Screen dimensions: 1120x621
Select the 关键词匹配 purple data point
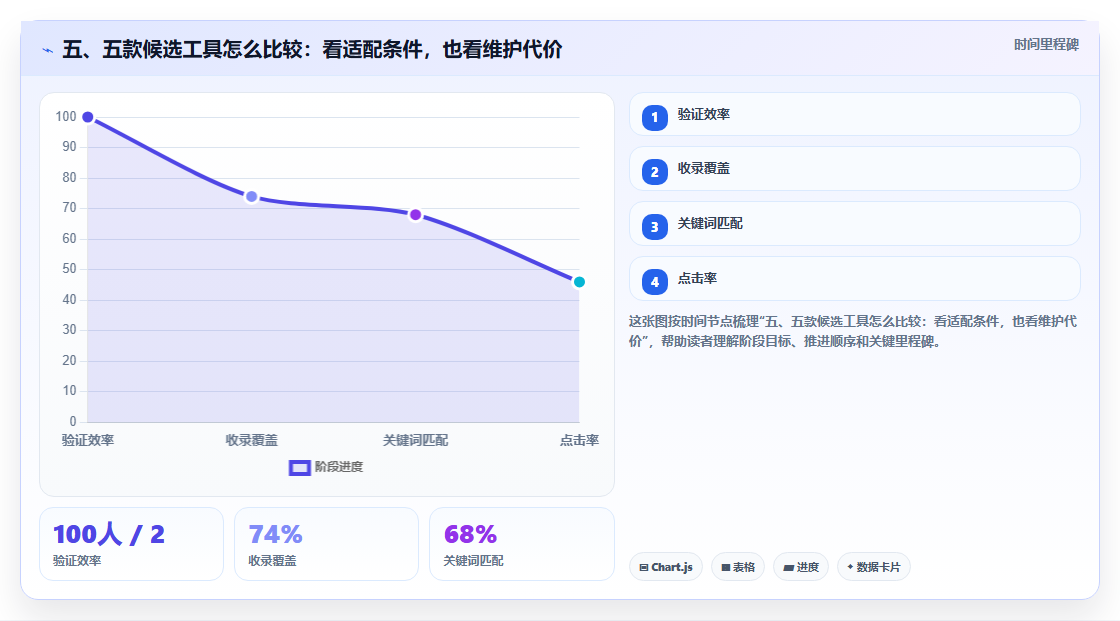(415, 214)
